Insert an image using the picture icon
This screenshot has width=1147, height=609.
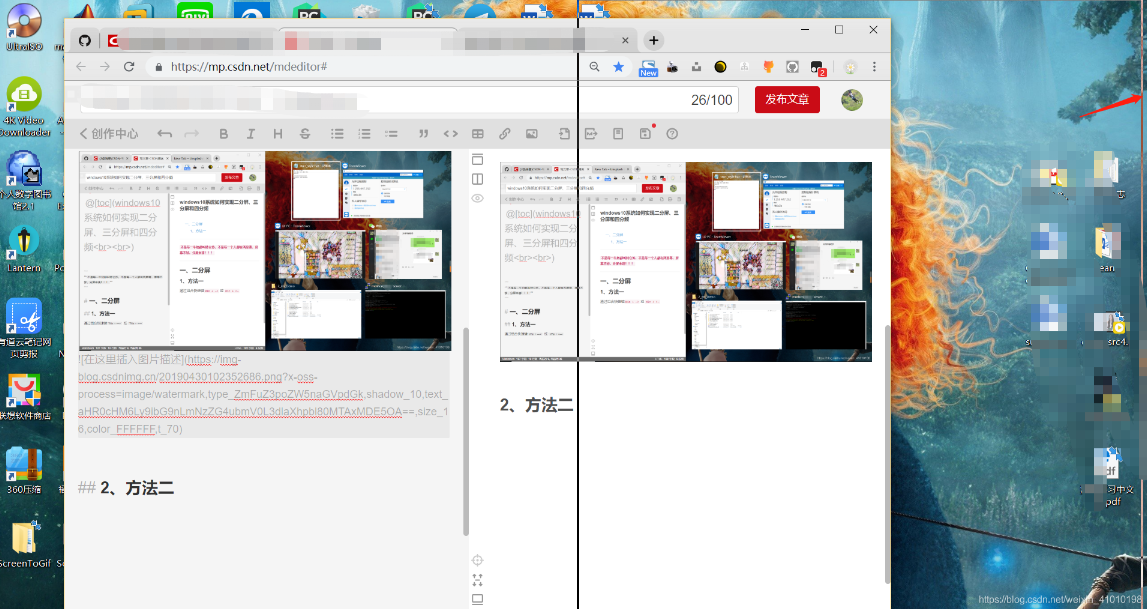531,133
